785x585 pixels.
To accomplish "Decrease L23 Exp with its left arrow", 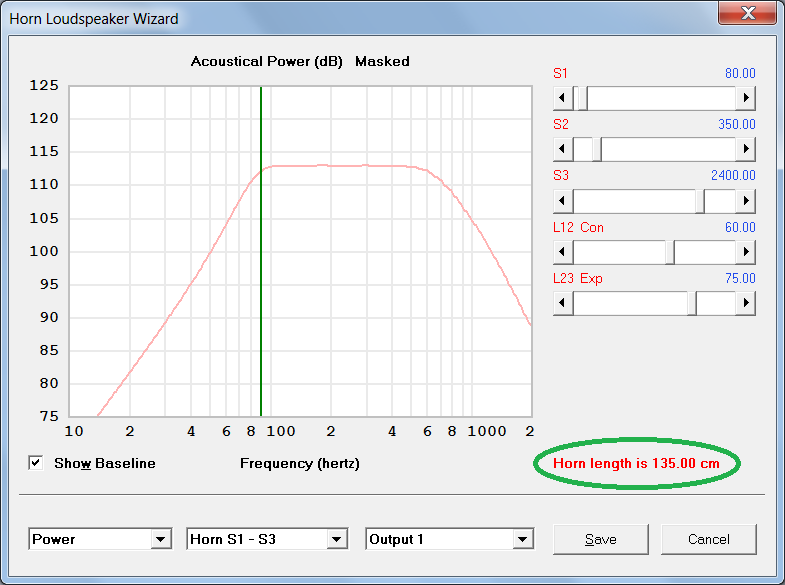I will pyautogui.click(x=563, y=303).
